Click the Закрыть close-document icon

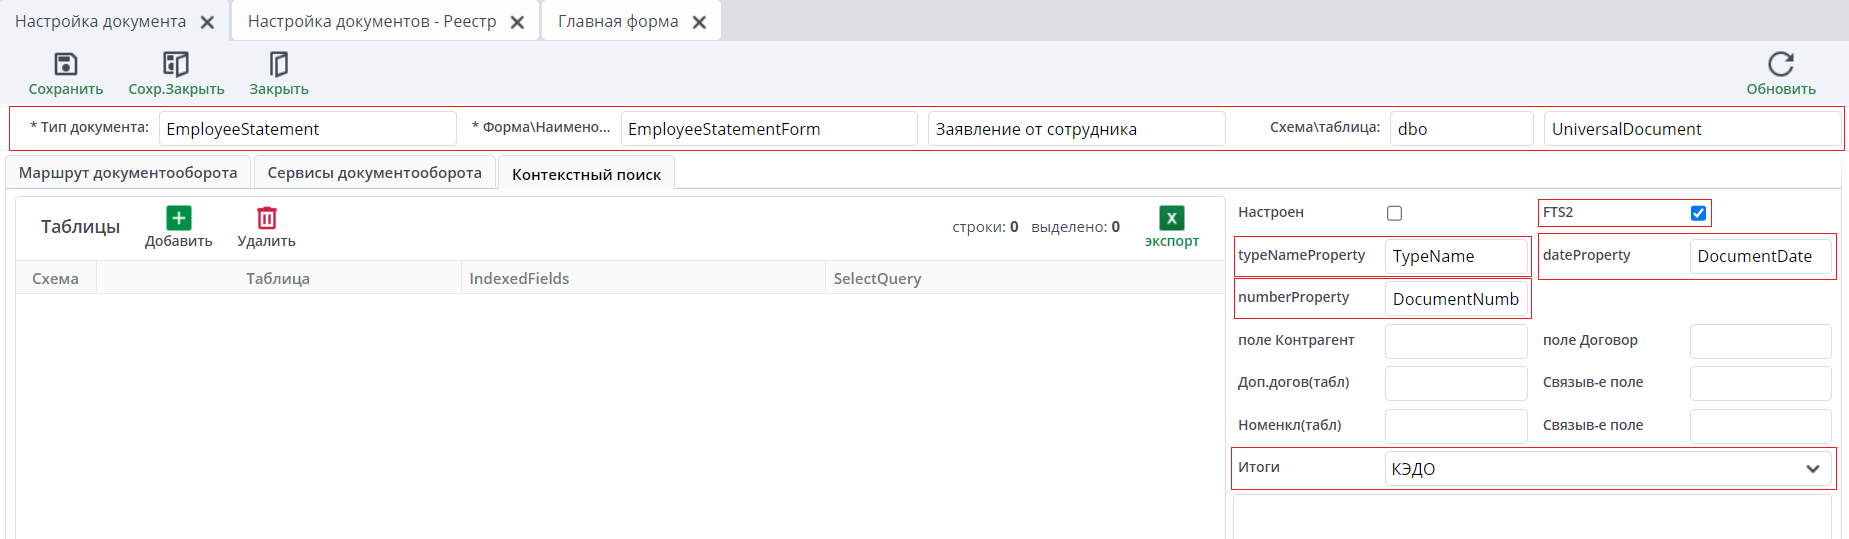(279, 65)
